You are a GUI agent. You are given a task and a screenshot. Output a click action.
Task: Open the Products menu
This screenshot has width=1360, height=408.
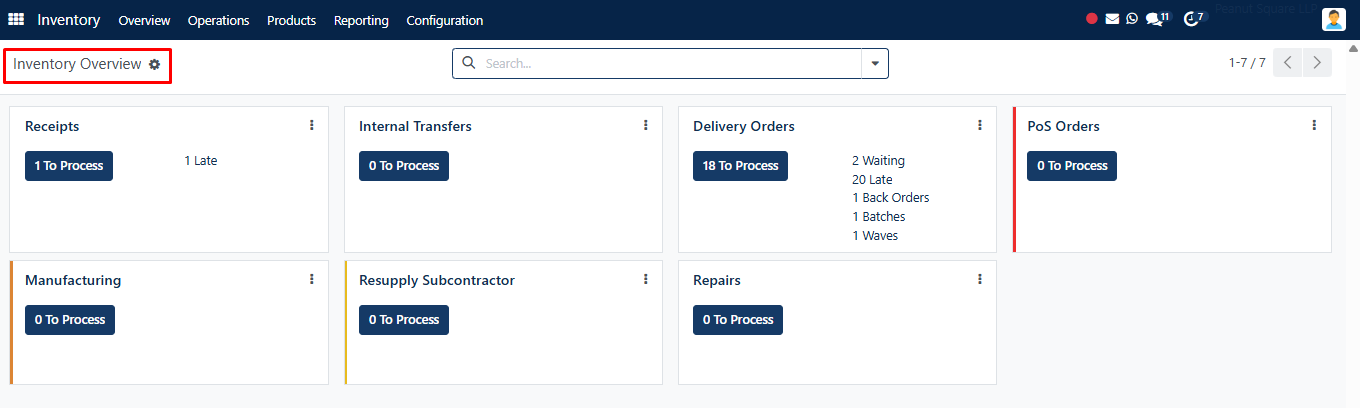pos(291,20)
